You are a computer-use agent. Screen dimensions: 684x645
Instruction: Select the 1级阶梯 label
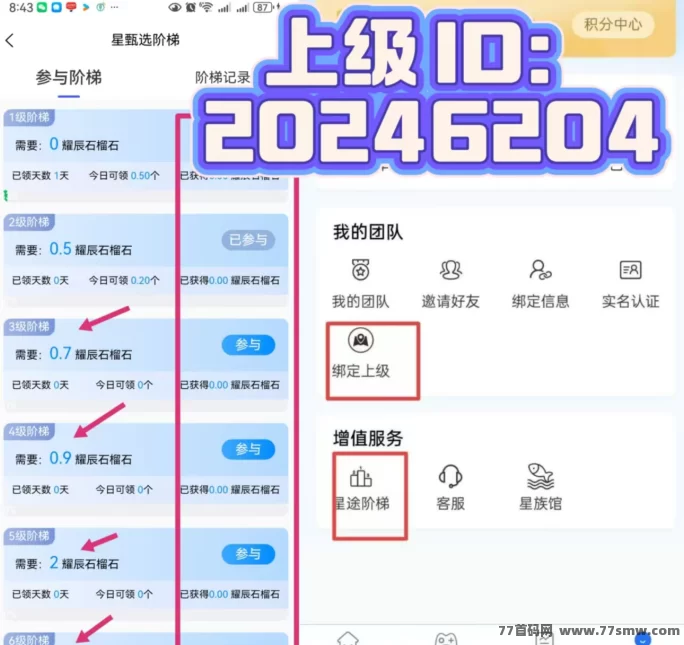[29, 117]
